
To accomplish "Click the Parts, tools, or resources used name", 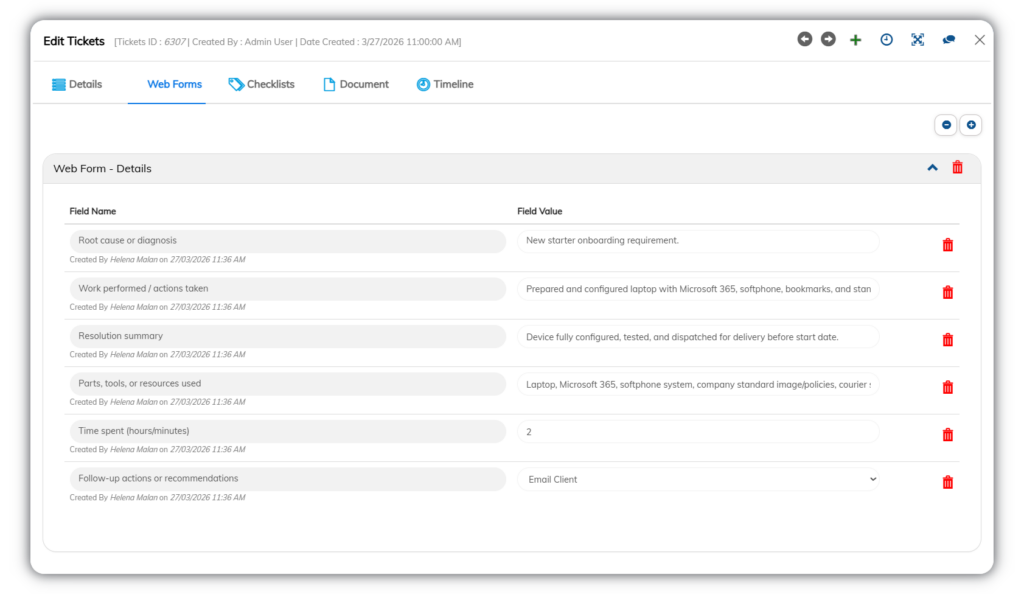I will [x=287, y=384].
